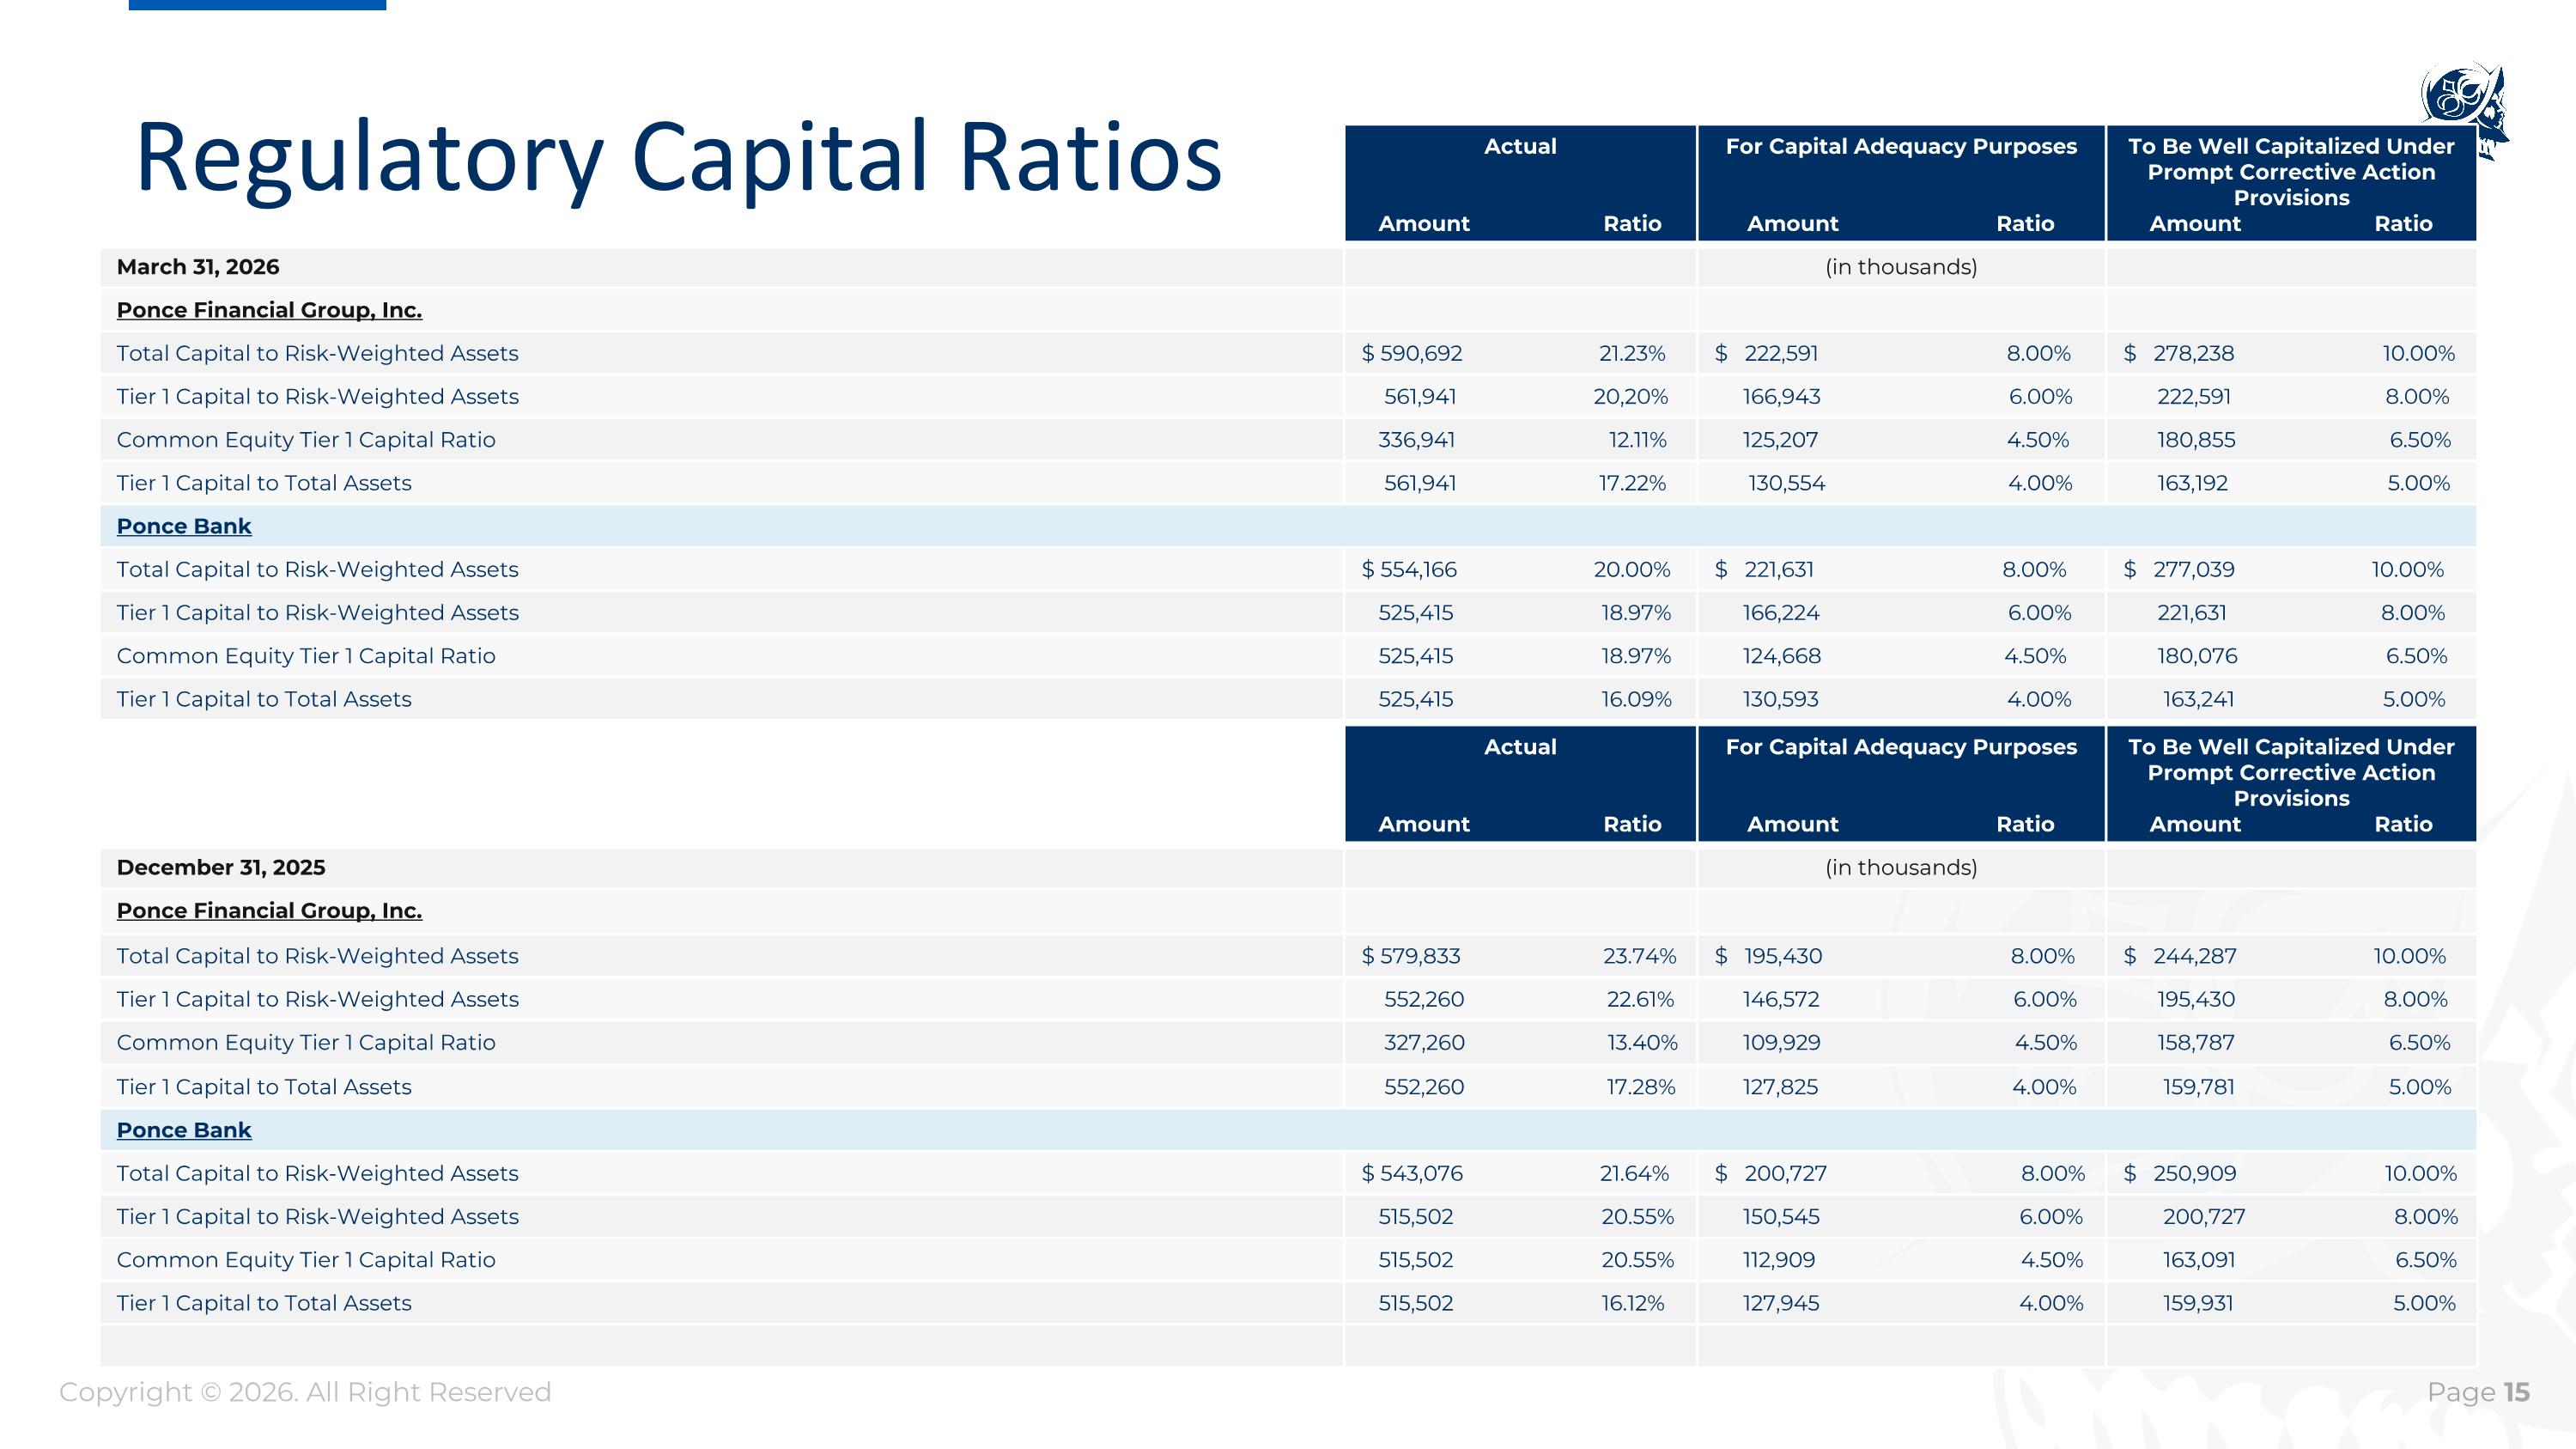Select the ratio '22.61%'
Viewport: 2576px width, 1449px height.
(1640, 999)
